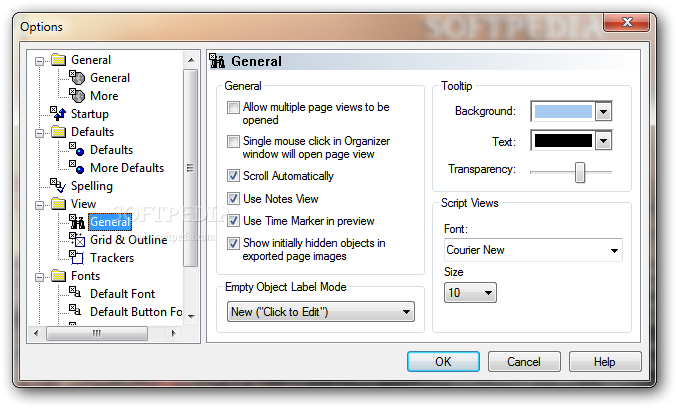The image size is (677, 408).
Task: Click the General folder icon in tree
Action: coord(58,60)
